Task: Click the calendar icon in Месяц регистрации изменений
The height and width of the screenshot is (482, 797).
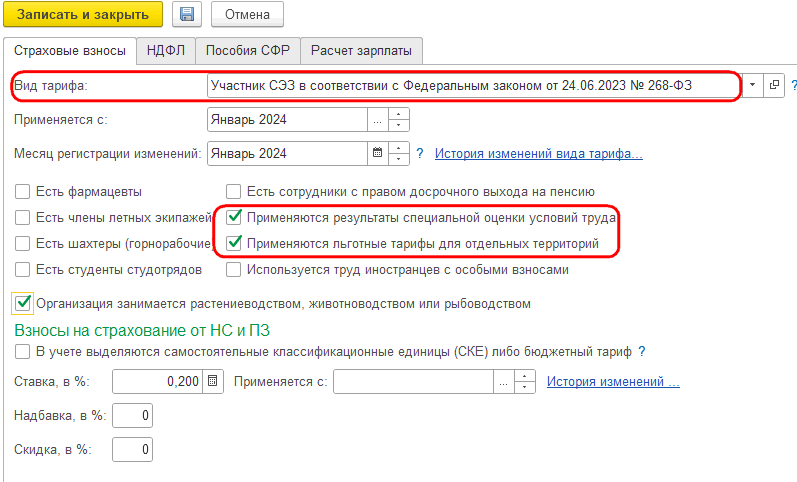Action: 377,153
